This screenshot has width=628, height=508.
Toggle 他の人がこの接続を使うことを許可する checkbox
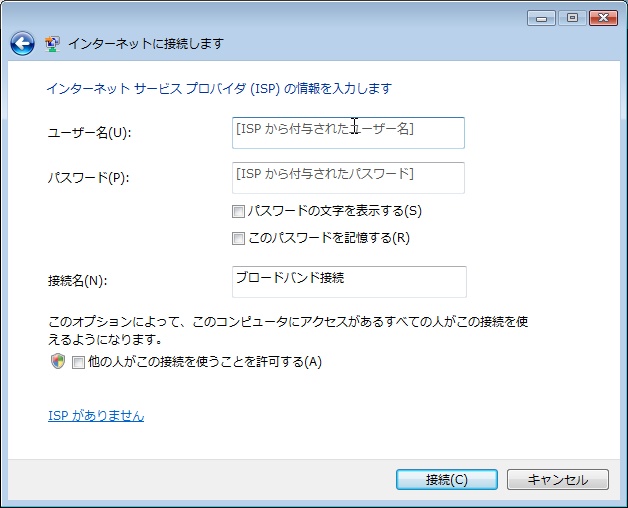point(78,362)
